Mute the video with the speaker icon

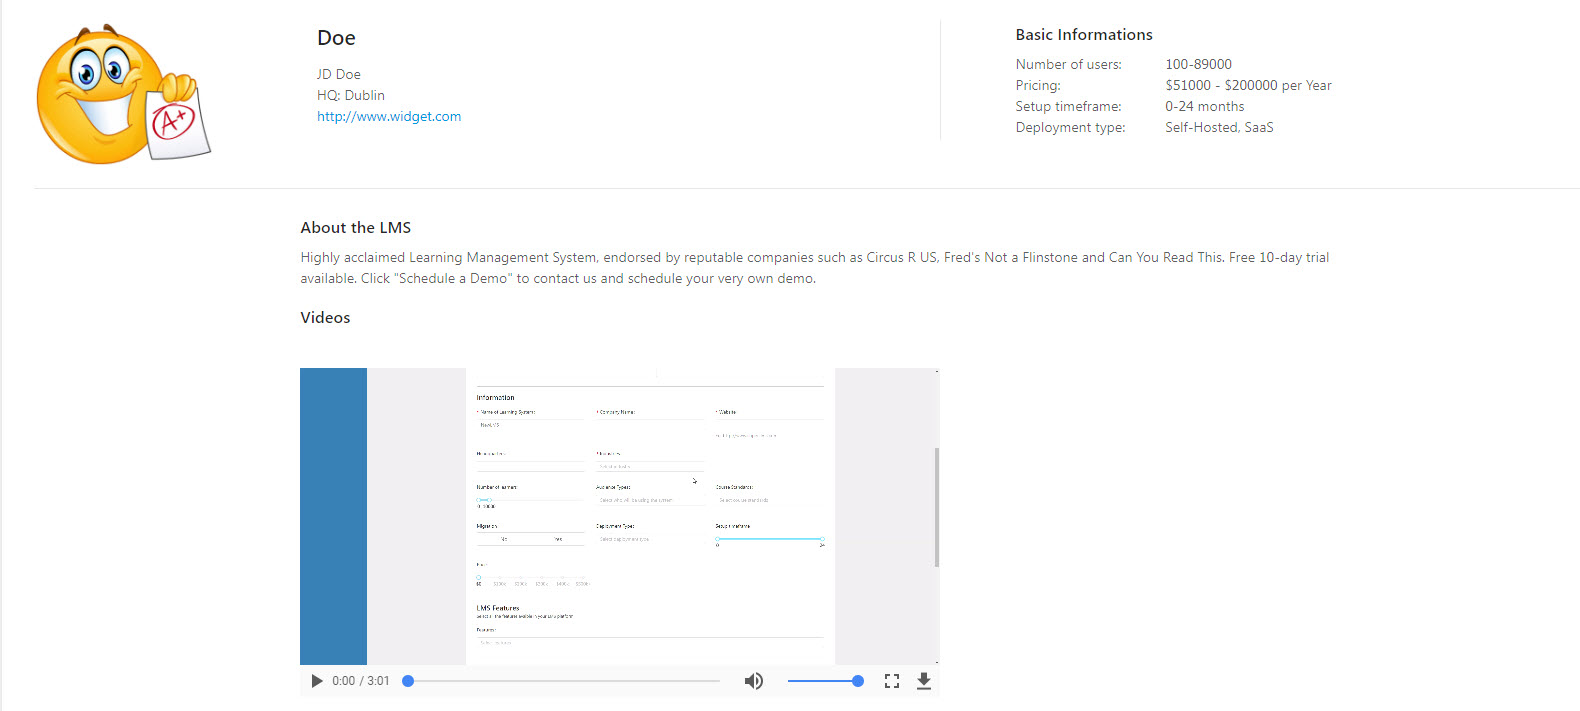coord(753,681)
